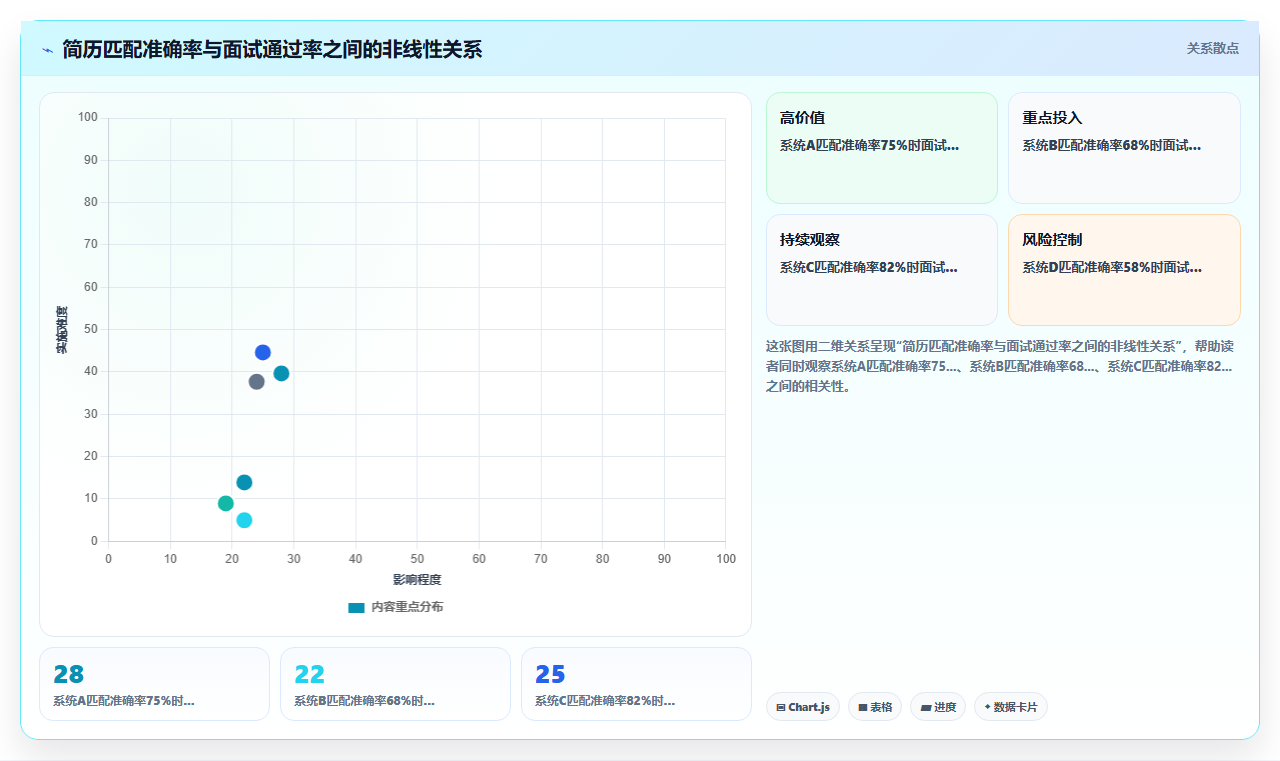This screenshot has width=1280, height=761.
Task: Select the 表格 tag
Action: 875,707
